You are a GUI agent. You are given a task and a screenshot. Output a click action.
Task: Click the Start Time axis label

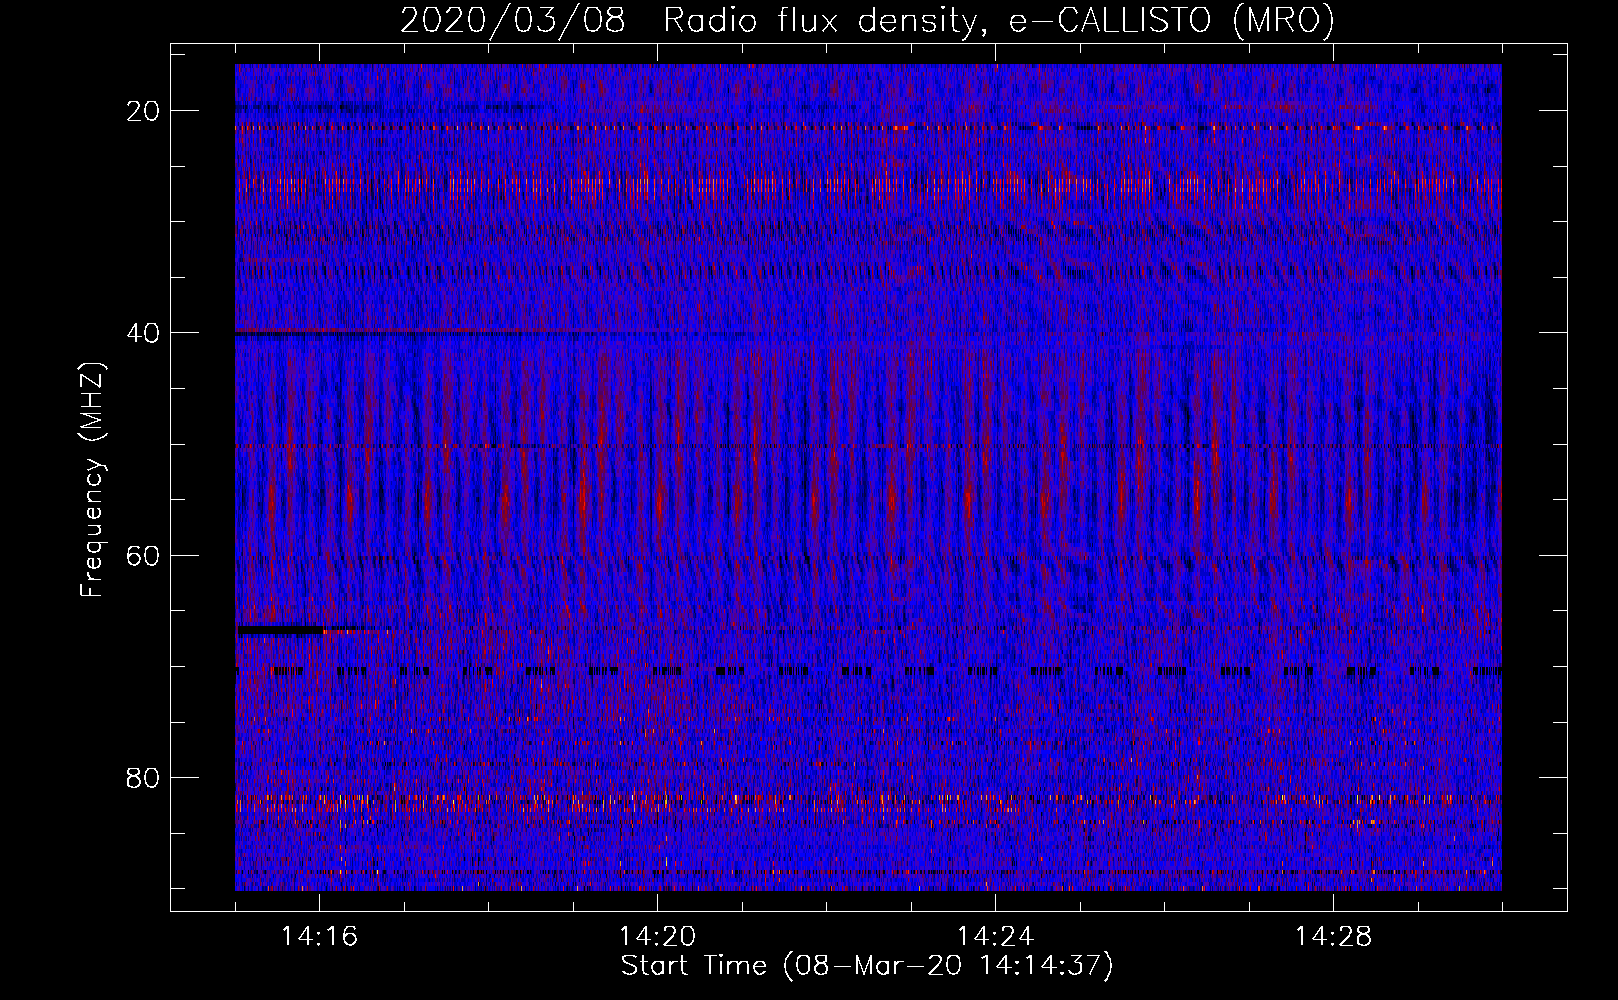[867, 966]
